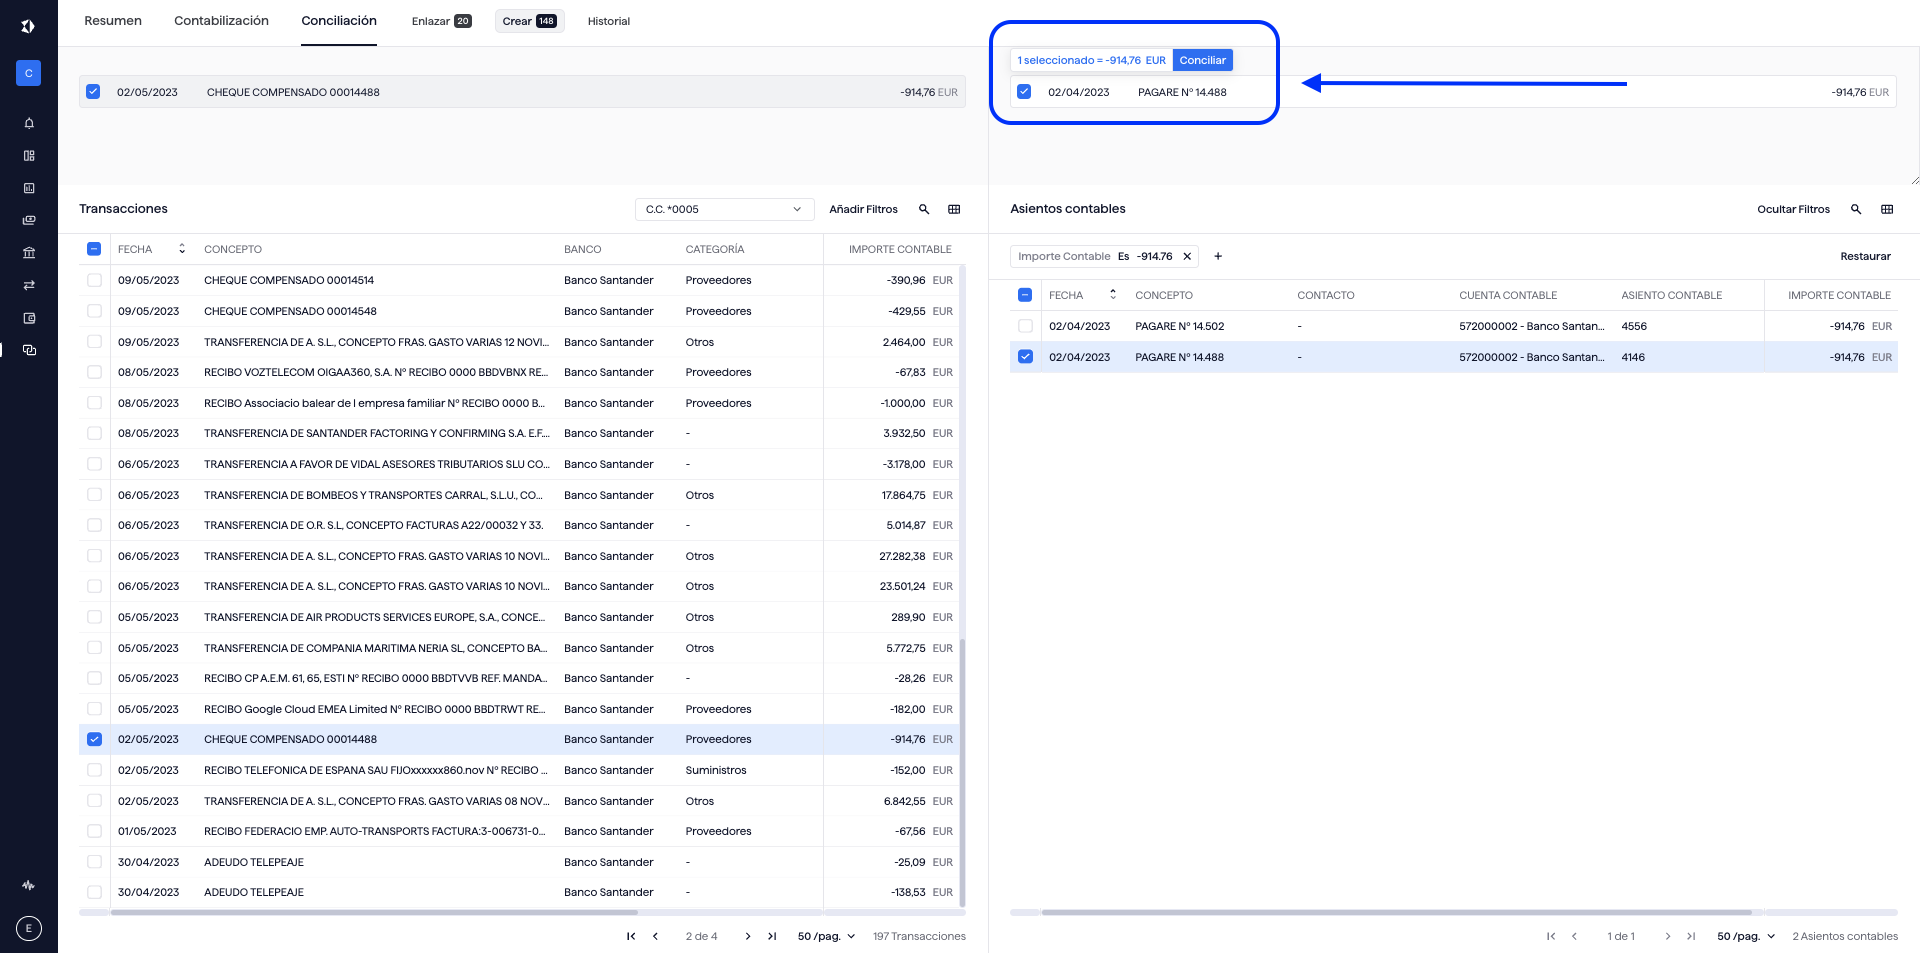Open the bank building icon in sidebar
This screenshot has height=953, width=1920.
click(x=29, y=253)
